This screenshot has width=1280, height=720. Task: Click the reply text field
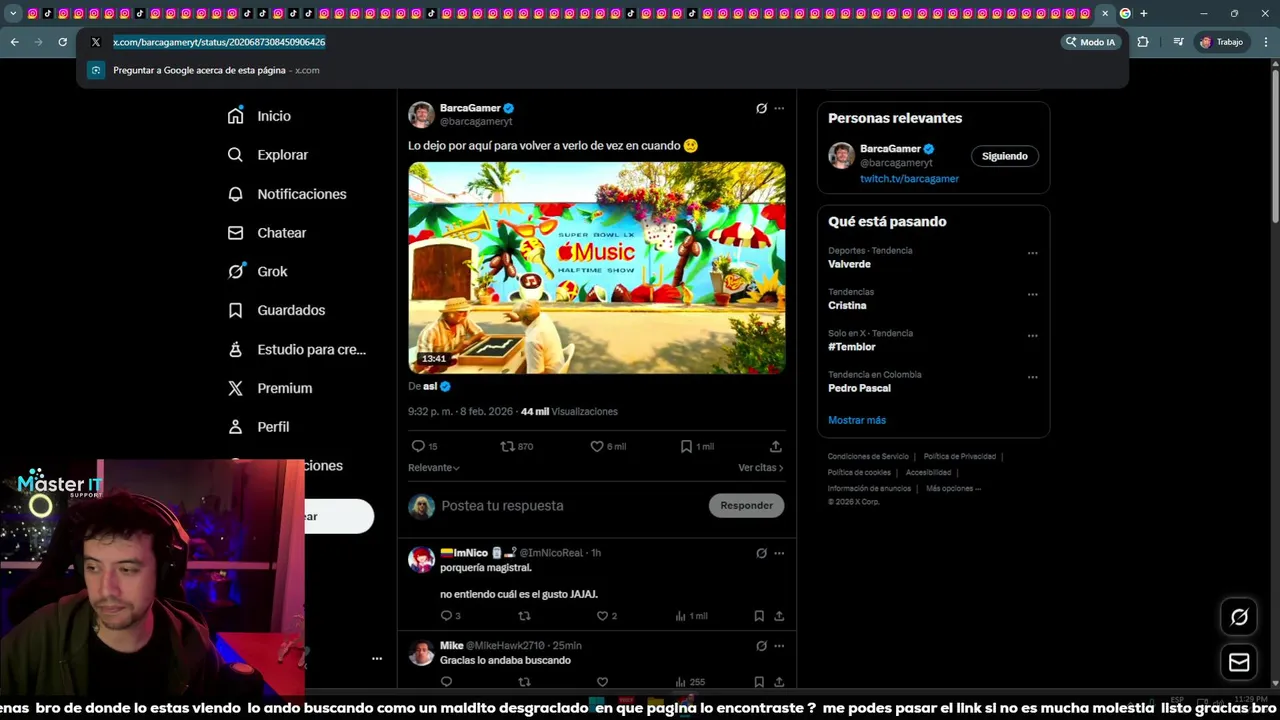[x=570, y=506]
